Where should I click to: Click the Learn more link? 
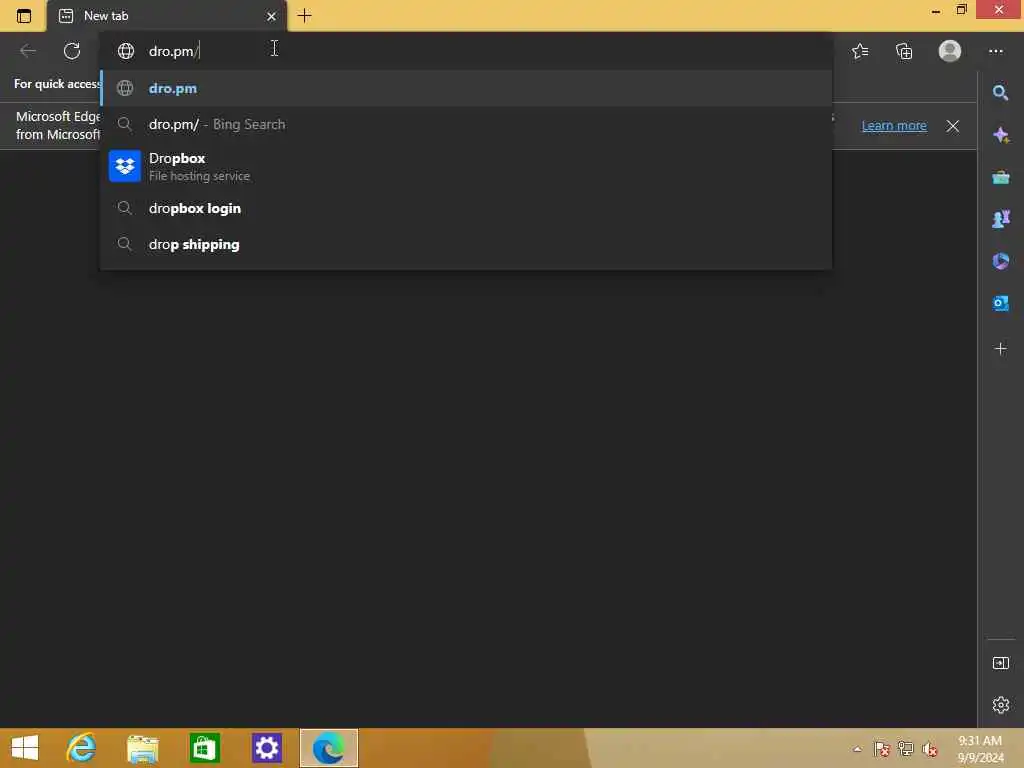point(894,125)
